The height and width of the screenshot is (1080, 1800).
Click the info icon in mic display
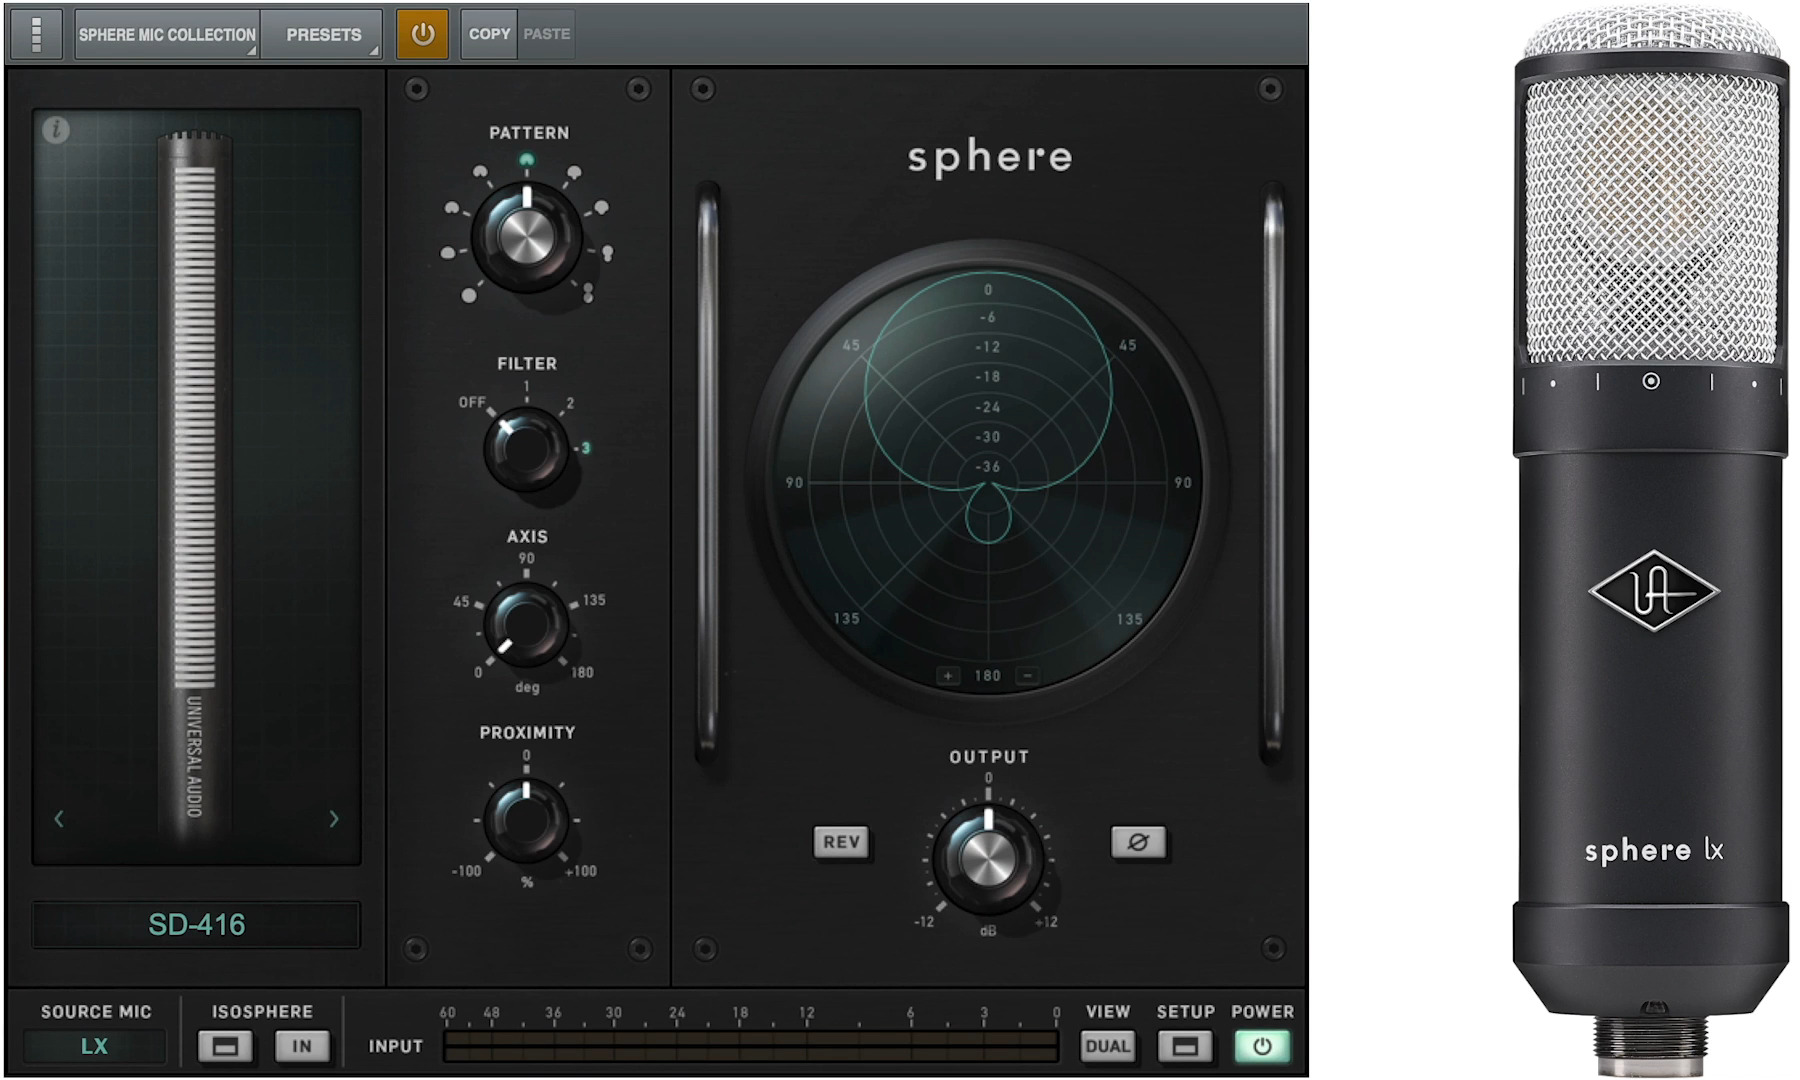56,129
